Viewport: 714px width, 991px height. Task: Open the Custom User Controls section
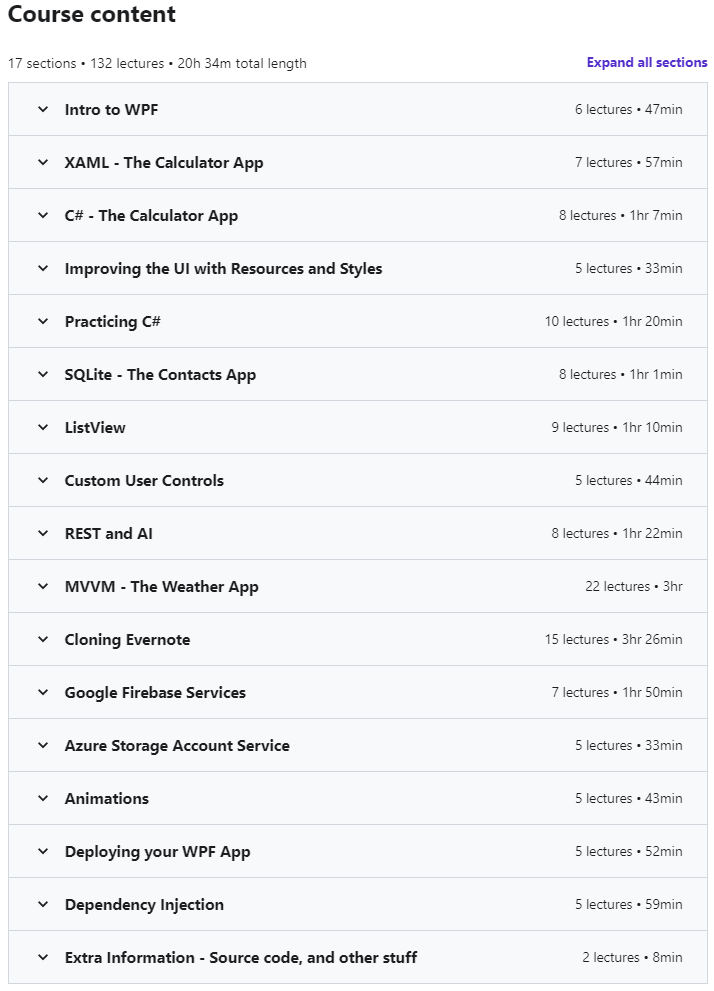[x=144, y=480]
